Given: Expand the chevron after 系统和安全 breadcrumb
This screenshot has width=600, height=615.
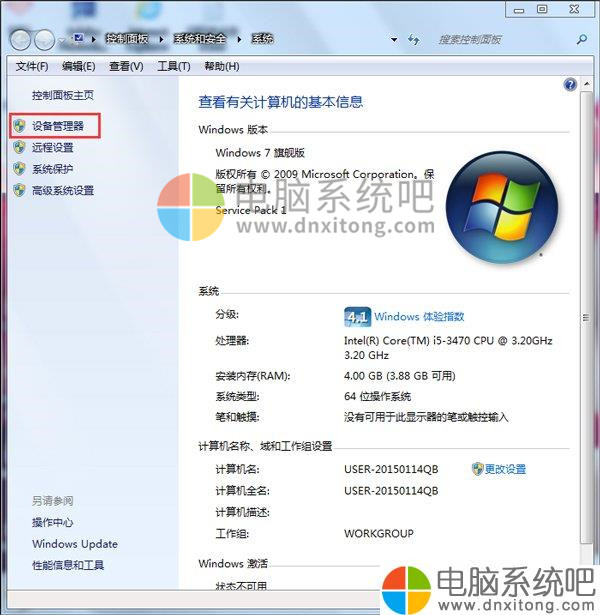Looking at the screenshot, I should tap(239, 39).
